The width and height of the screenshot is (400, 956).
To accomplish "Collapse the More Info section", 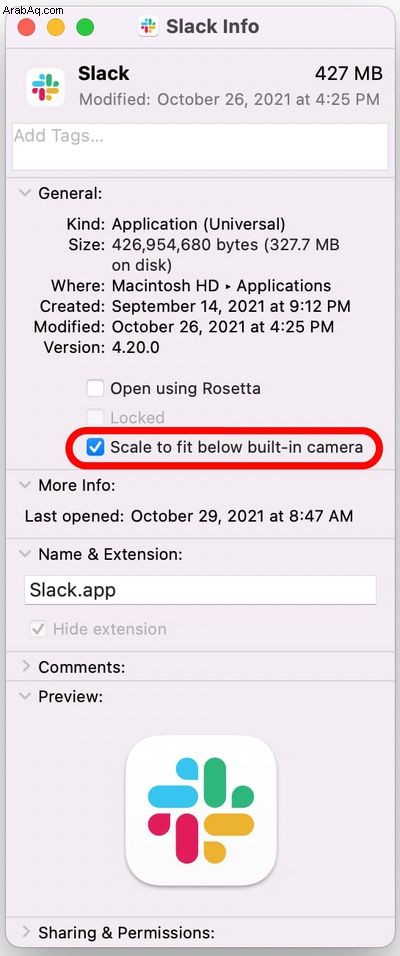I will pyautogui.click(x=25, y=485).
